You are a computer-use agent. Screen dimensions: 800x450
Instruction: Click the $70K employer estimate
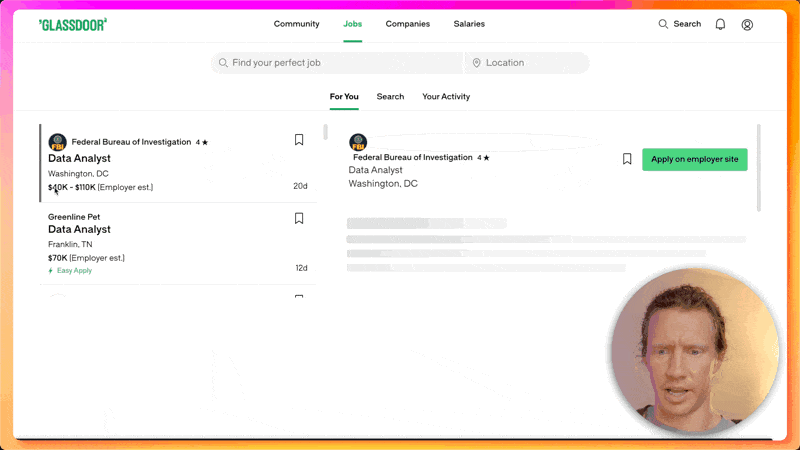86,258
